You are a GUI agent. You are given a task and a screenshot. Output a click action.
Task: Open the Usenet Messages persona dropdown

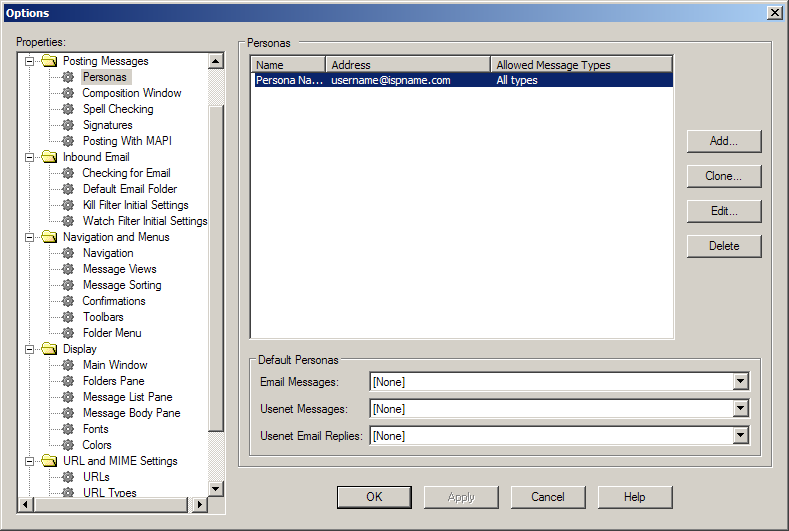point(740,408)
